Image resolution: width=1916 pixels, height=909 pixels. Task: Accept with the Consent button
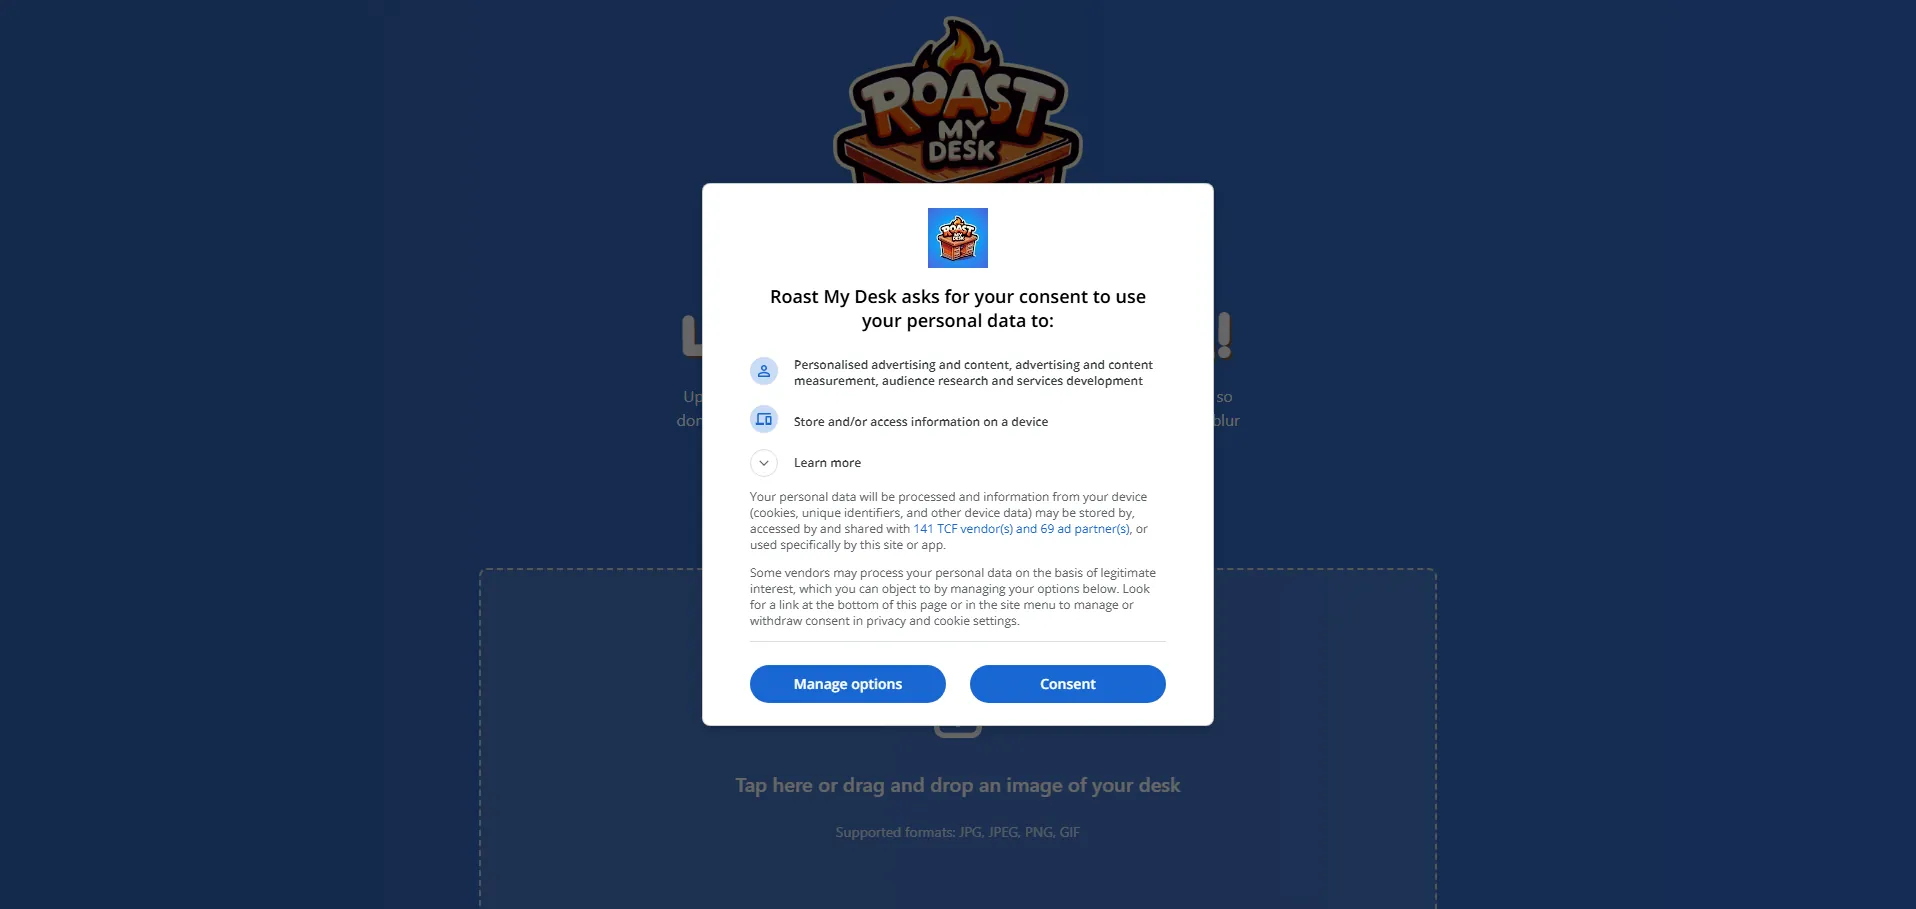tap(1068, 684)
